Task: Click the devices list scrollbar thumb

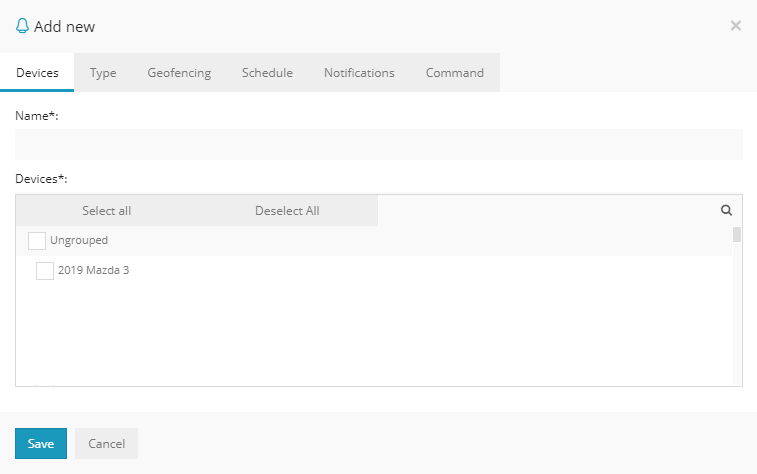Action: tap(737, 235)
